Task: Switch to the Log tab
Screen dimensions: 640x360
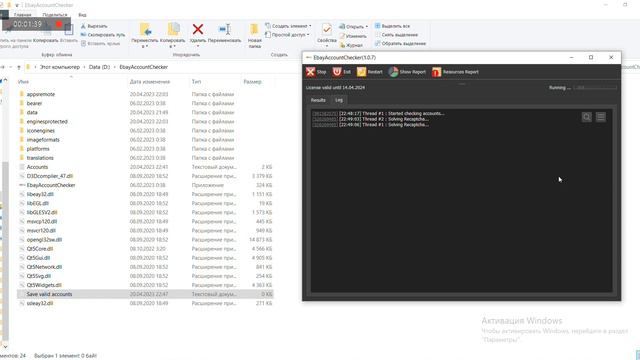Action: (x=339, y=100)
